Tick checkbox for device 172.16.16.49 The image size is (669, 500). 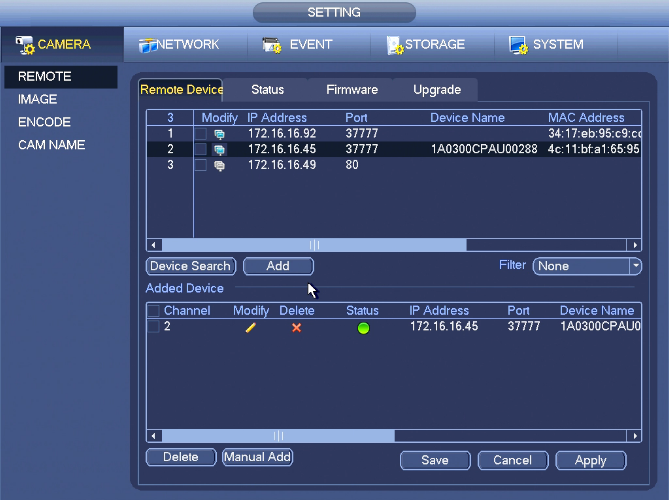(x=201, y=165)
